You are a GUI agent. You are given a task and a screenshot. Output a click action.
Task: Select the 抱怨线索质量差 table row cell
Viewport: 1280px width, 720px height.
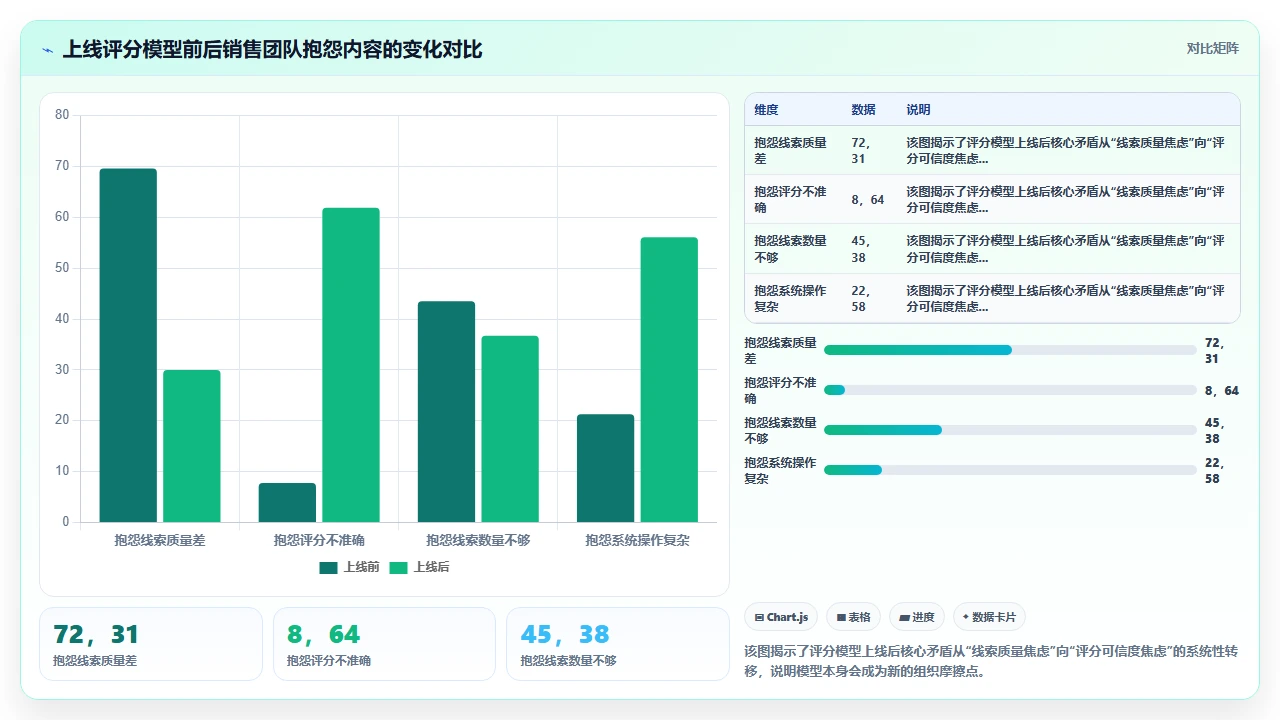click(x=791, y=150)
